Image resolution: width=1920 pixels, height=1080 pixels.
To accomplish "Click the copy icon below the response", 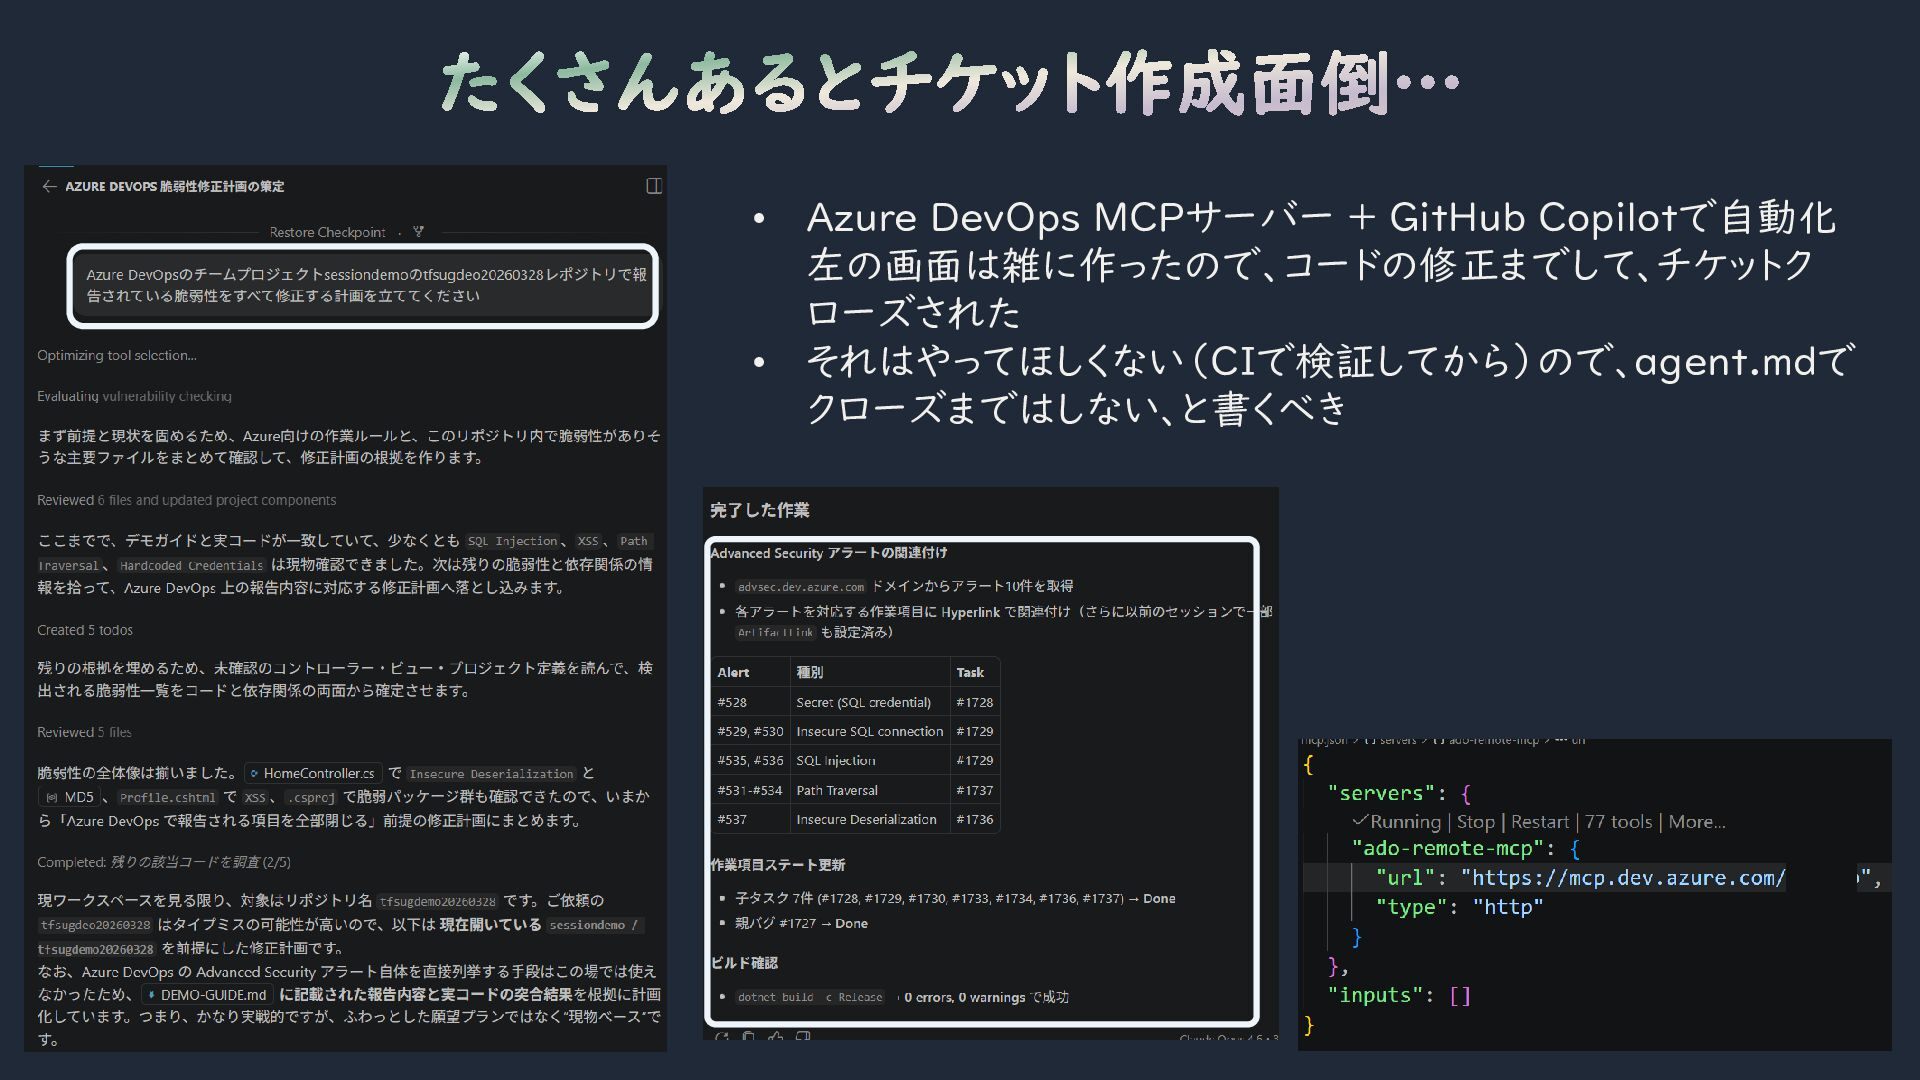I will 748,1038.
